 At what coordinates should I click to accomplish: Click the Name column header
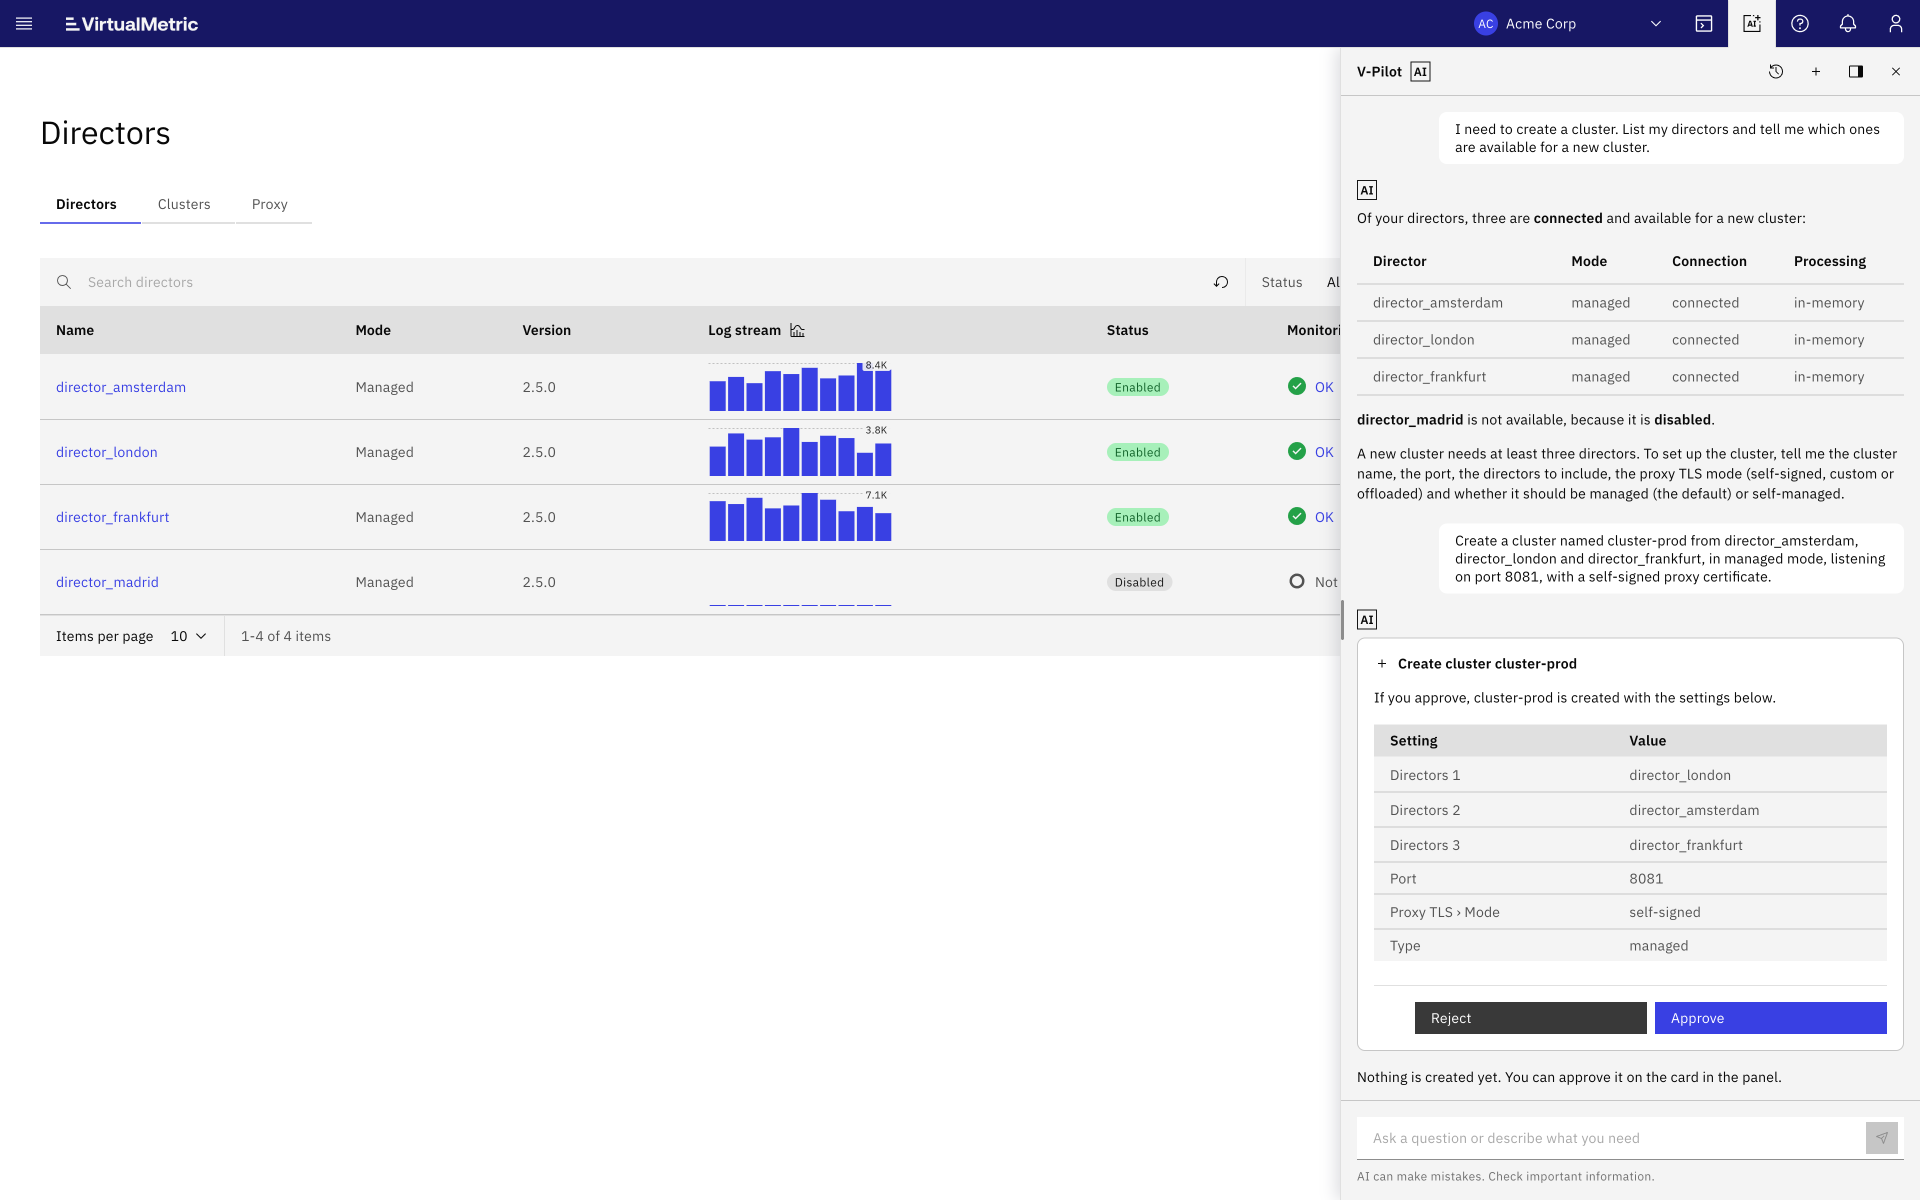(75, 330)
